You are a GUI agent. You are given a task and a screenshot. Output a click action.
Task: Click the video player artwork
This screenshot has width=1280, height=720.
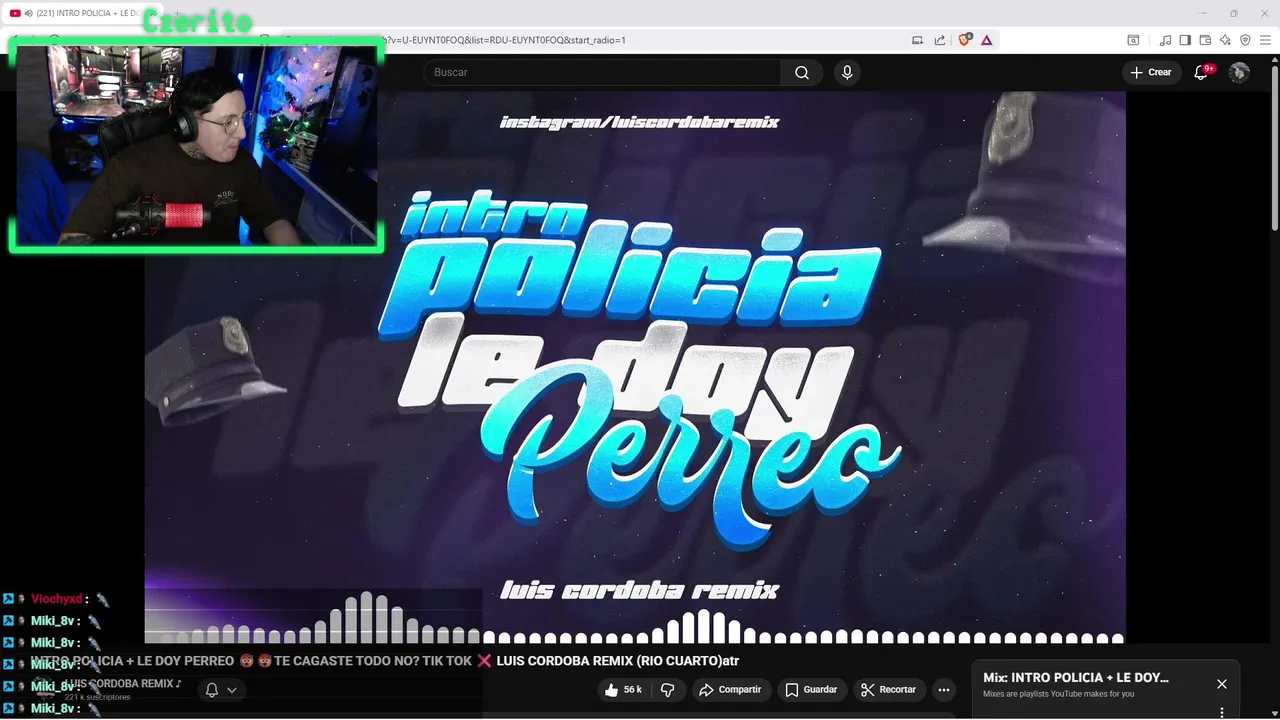pos(635,367)
